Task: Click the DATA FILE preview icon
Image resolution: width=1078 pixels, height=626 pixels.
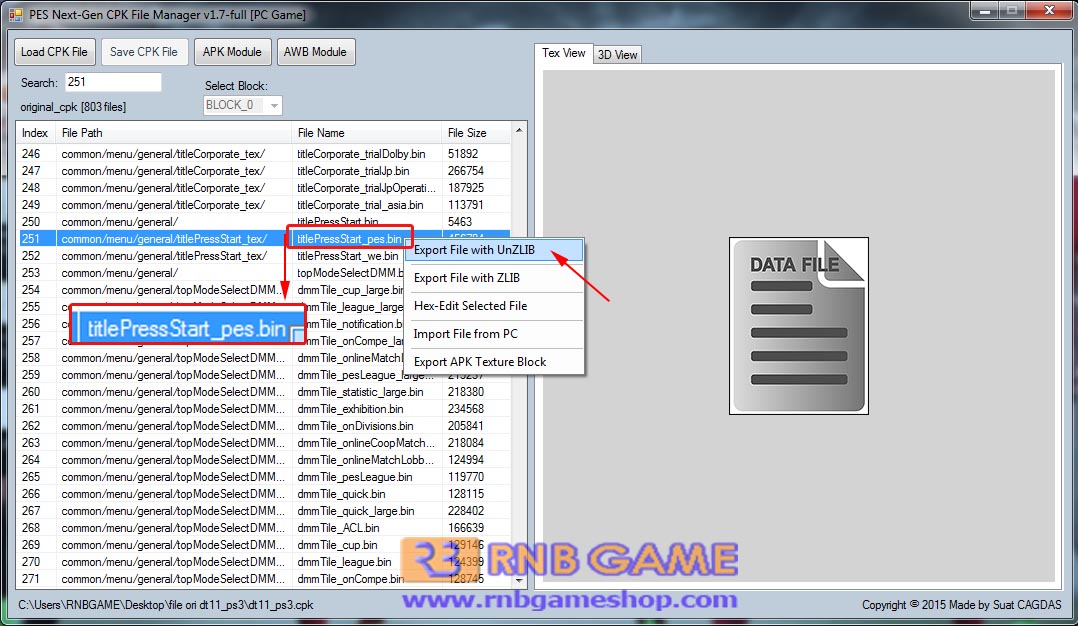Action: coord(798,326)
